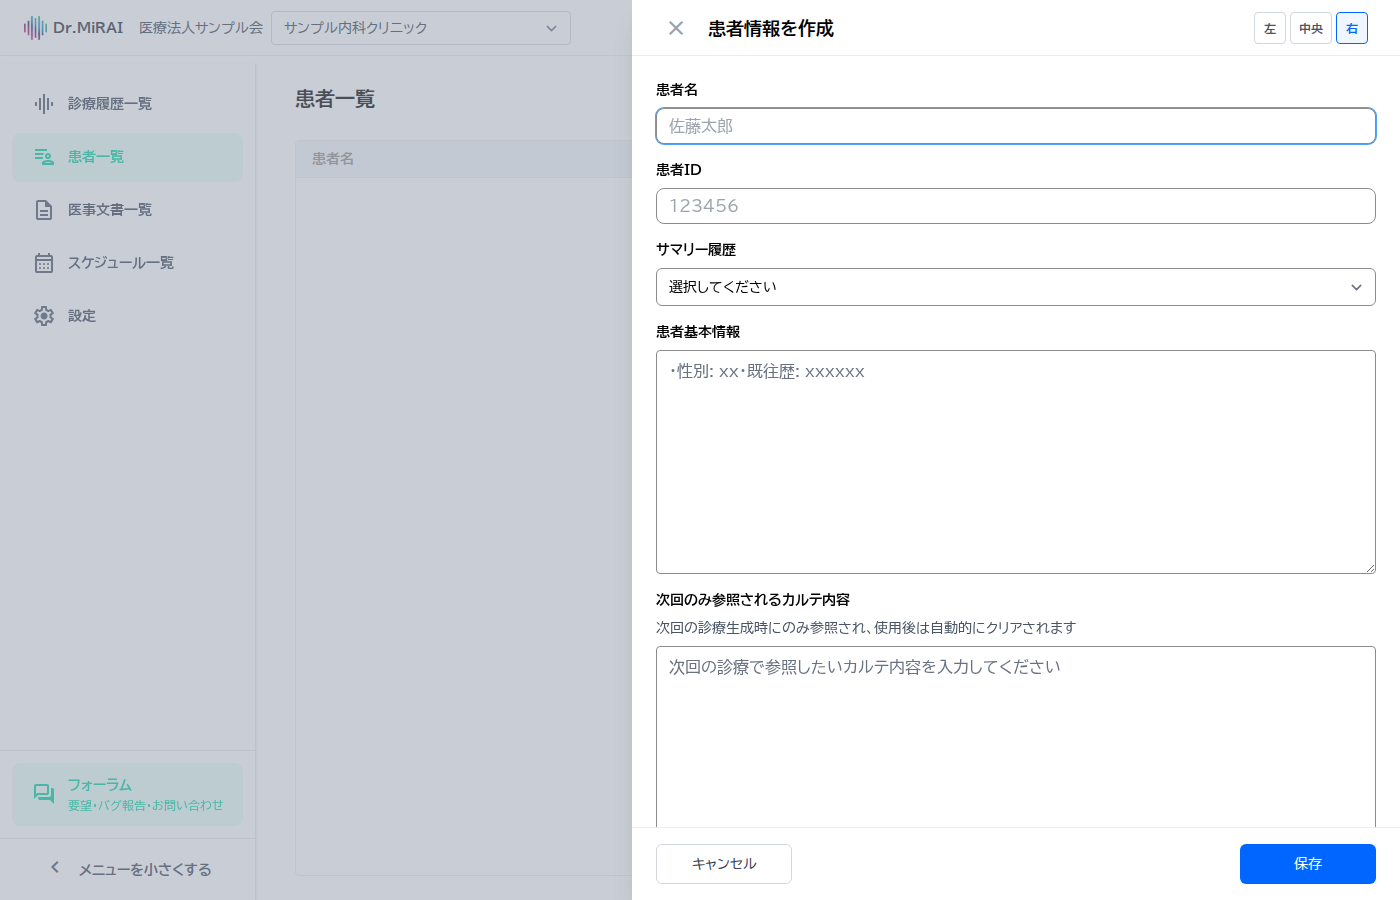
Task: Focus the 患者ID input field
Action: coord(1016,206)
